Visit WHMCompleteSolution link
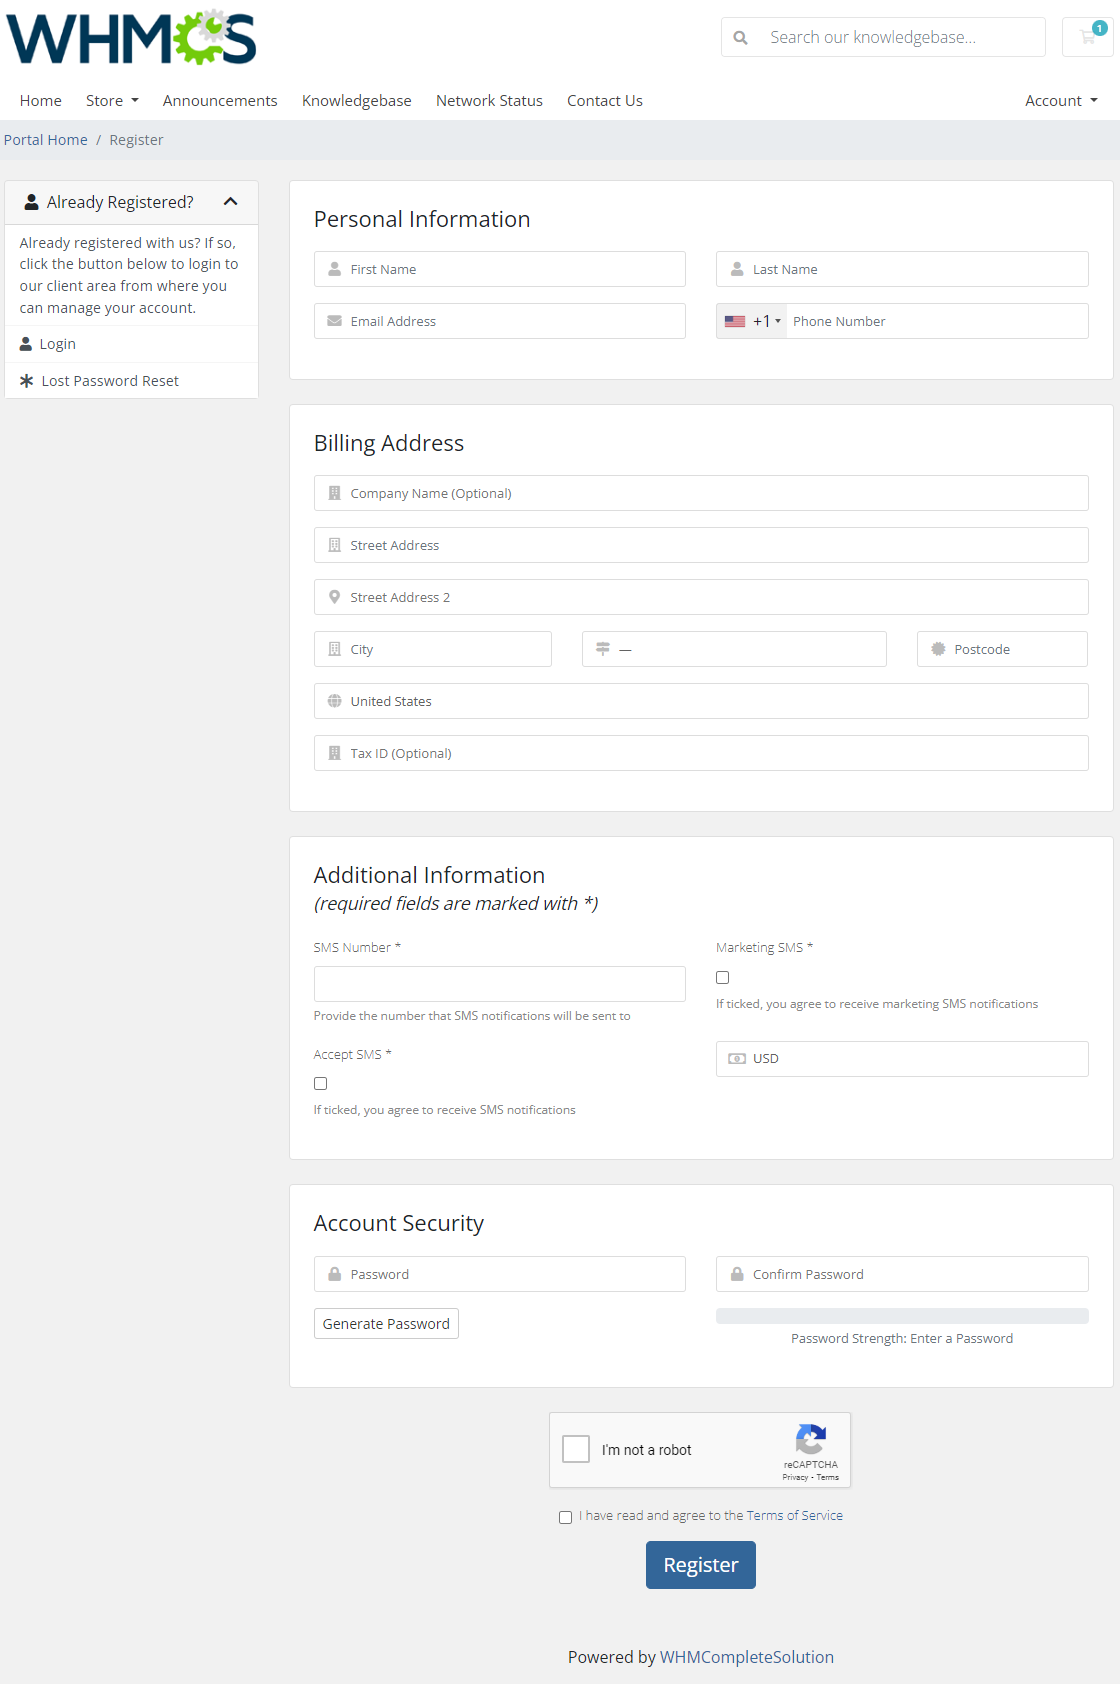 pyautogui.click(x=747, y=1657)
